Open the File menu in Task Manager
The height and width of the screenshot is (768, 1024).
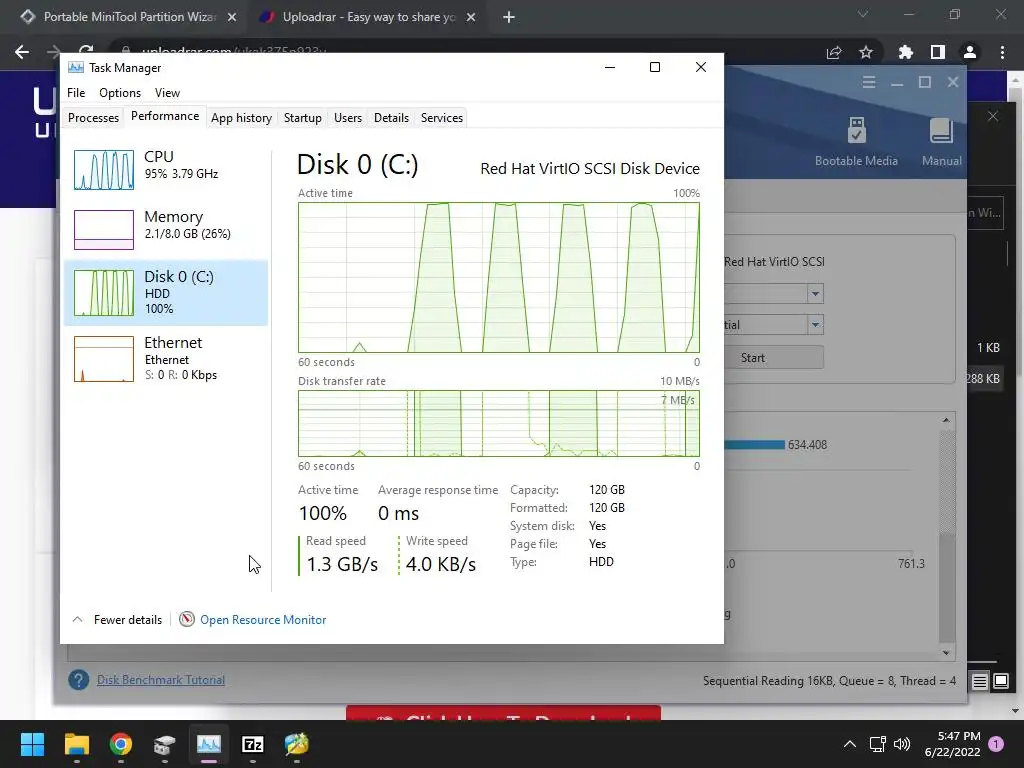tap(76, 93)
